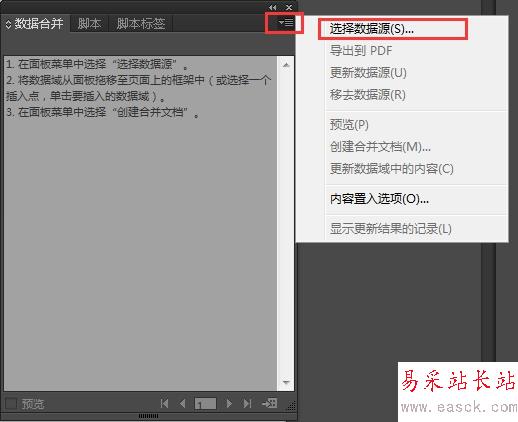The image size is (518, 422).
Task: Click the record number input field
Action: (205, 404)
